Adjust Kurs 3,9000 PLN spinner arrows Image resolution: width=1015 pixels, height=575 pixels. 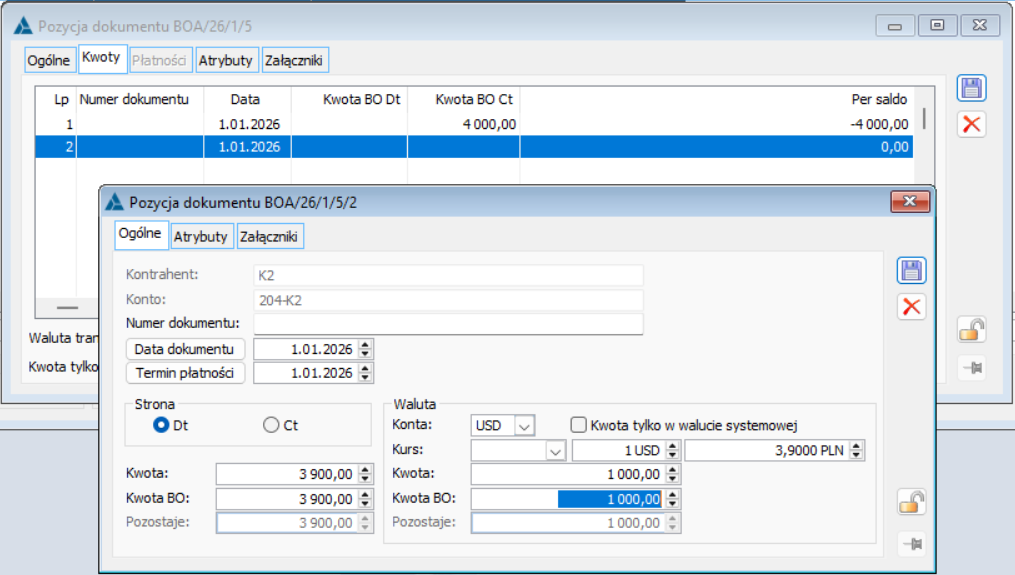tap(856, 451)
